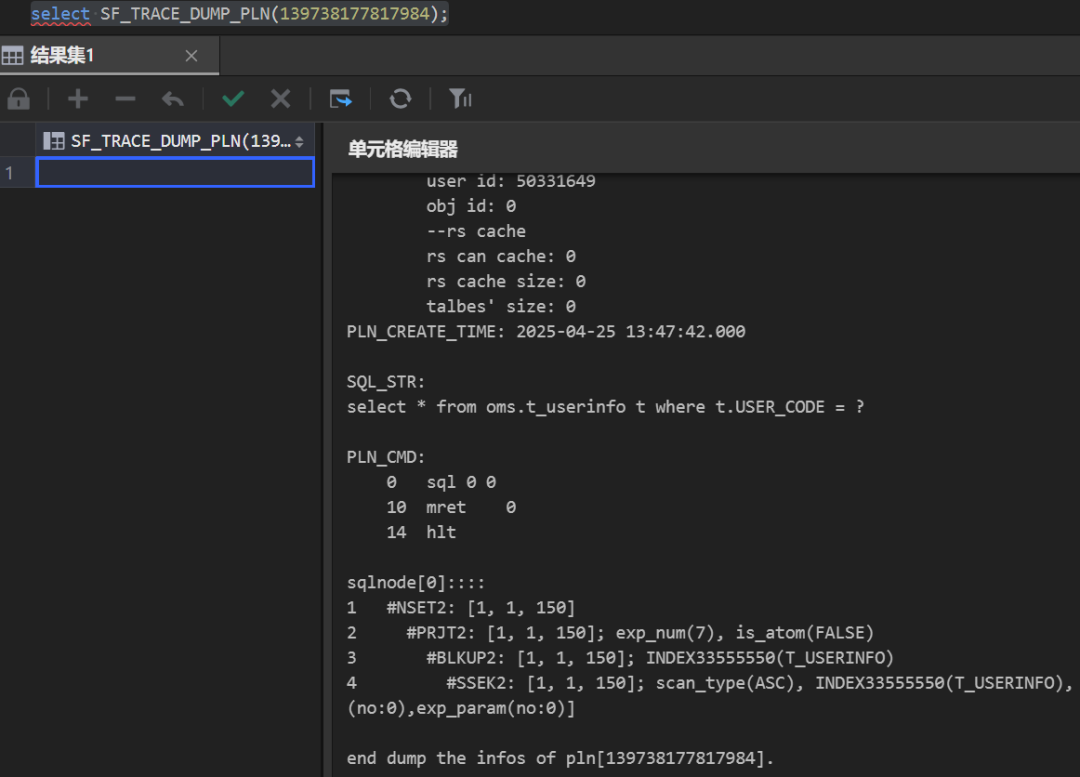
Task: Click the 'user id: 50331649' line
Action: pyautogui.click(x=510, y=181)
